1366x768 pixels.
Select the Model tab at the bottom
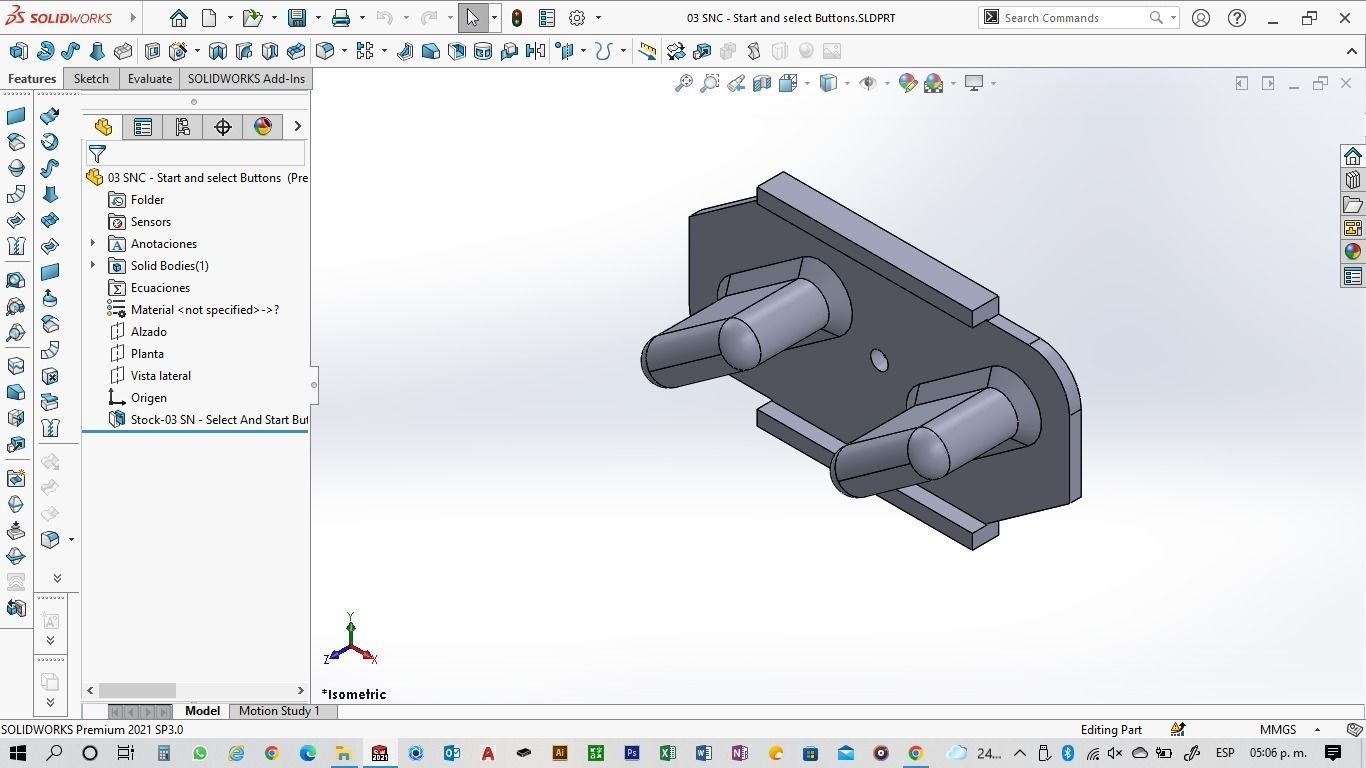pyautogui.click(x=202, y=711)
